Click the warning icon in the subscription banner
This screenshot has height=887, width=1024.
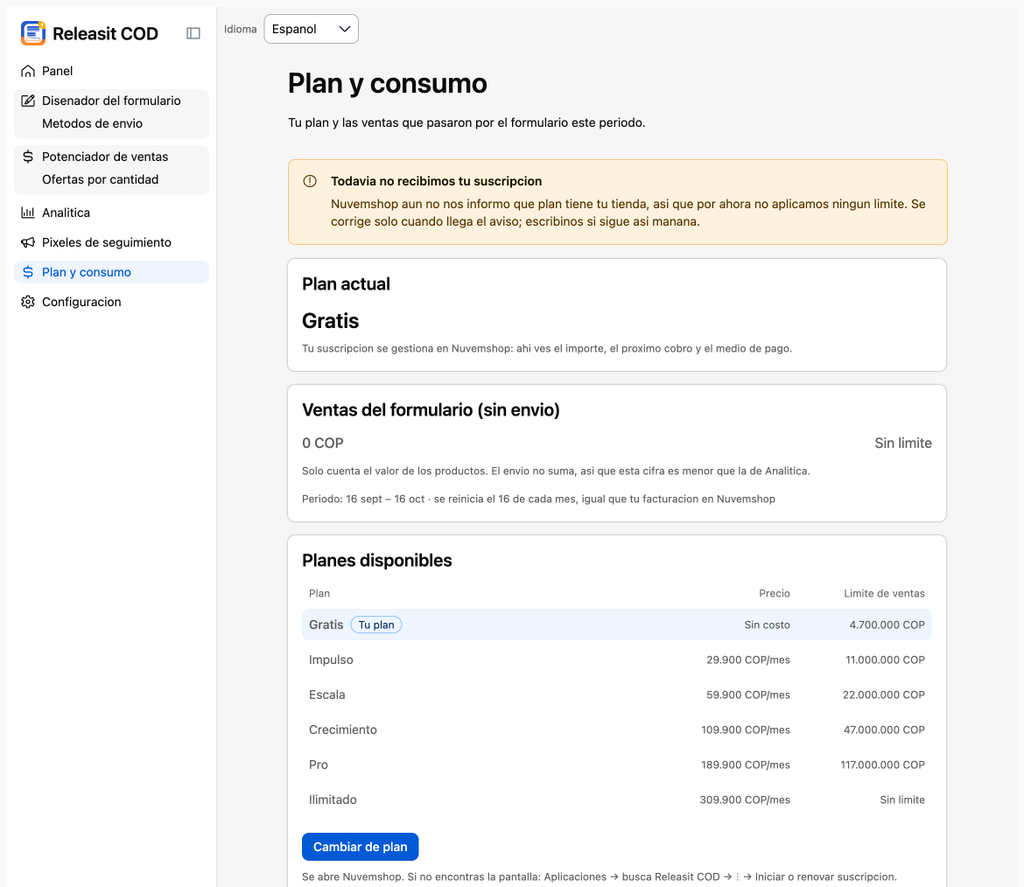pyautogui.click(x=310, y=181)
